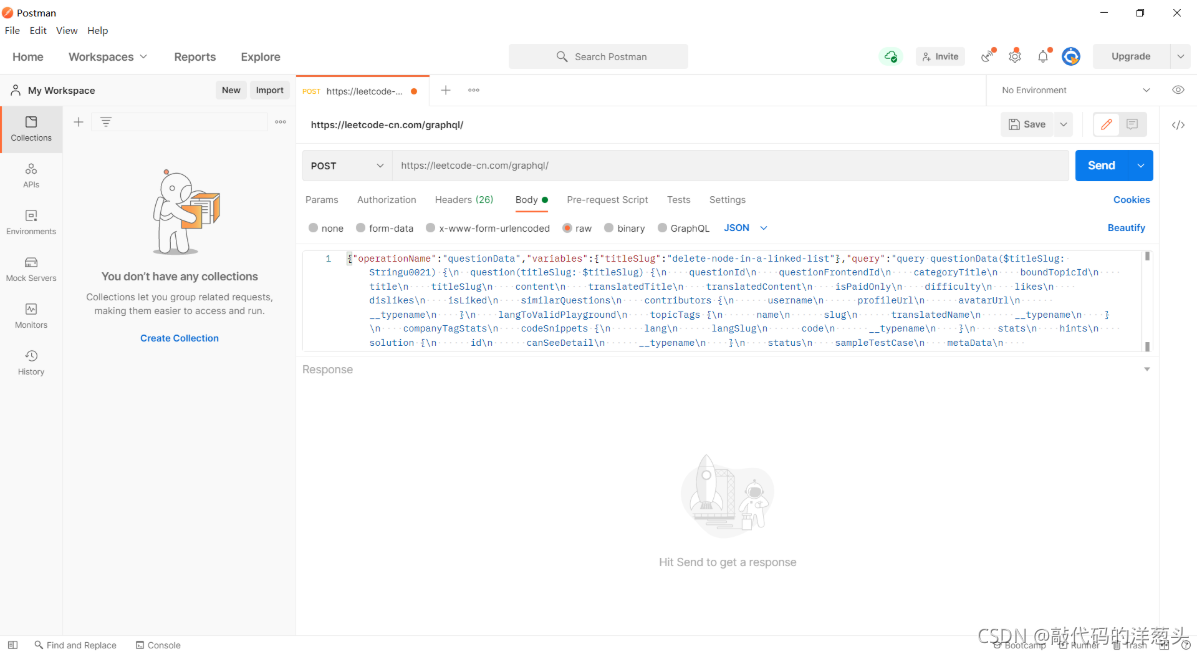Viewport: 1204px width, 654px height.
Task: Click the New button
Action: 231,90
